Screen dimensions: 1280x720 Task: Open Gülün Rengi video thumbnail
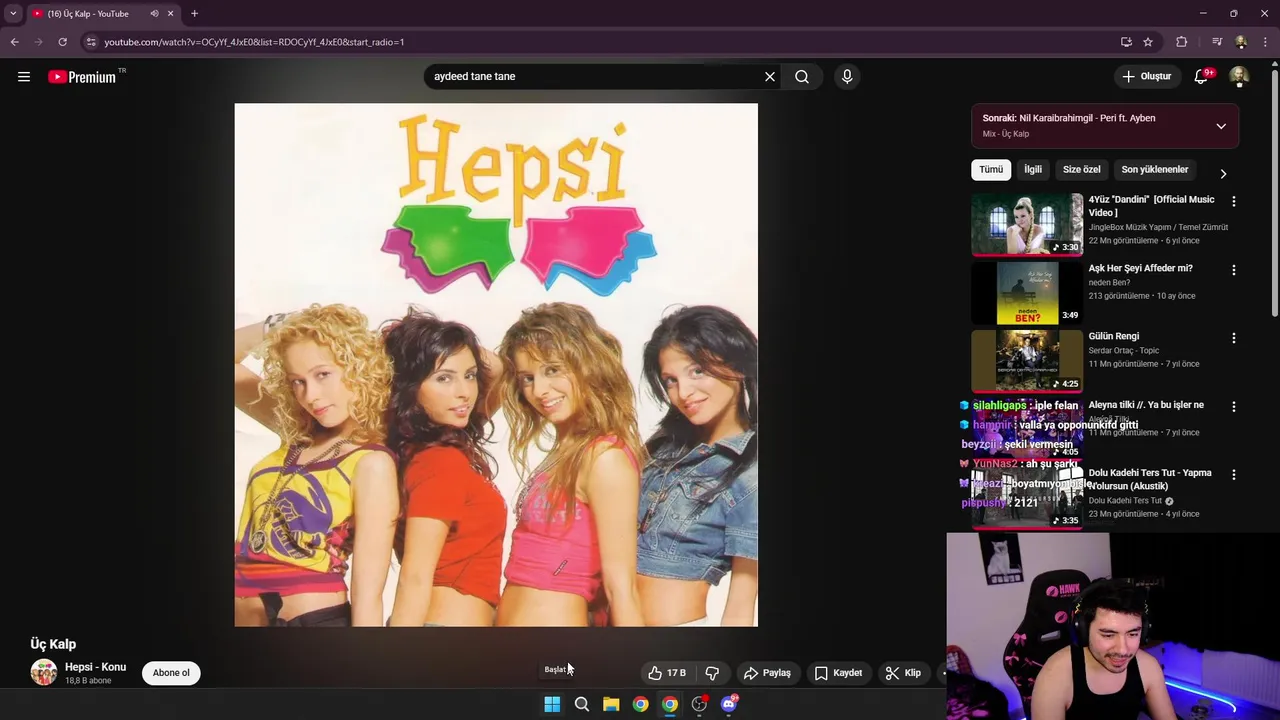pyautogui.click(x=1027, y=361)
